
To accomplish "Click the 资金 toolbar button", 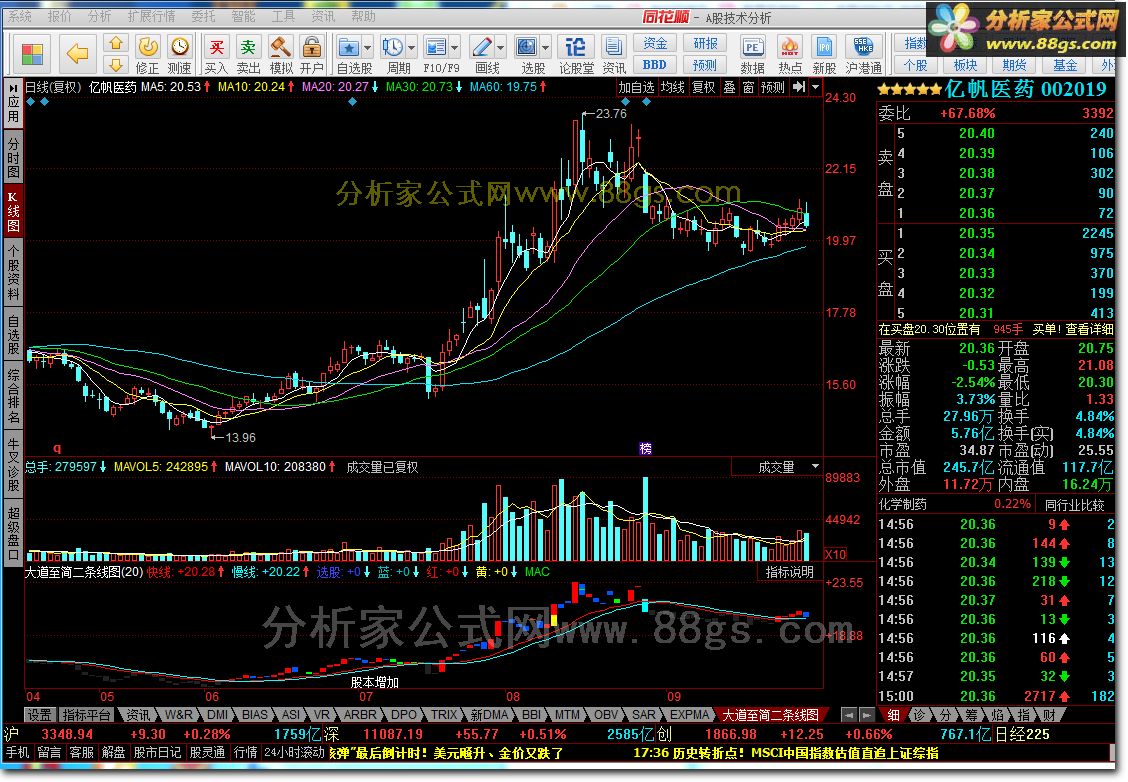I will (x=655, y=43).
